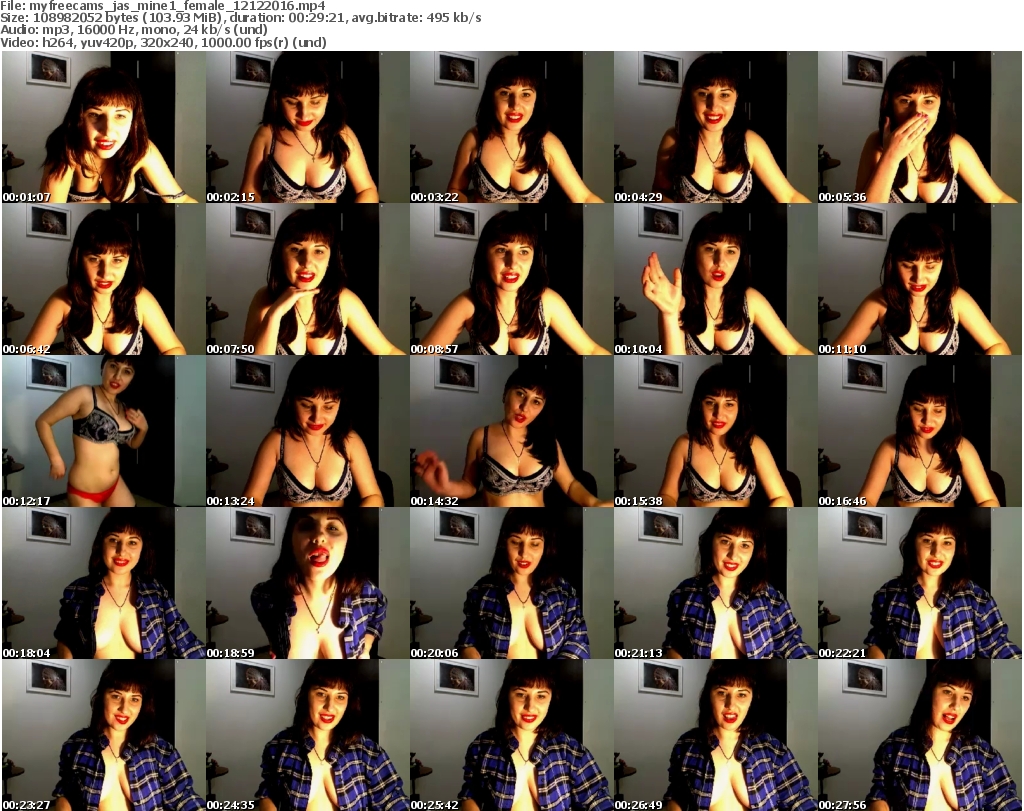Choose the frame stamped 00:18:59
This screenshot has height=811, width=1024.
click(308, 583)
